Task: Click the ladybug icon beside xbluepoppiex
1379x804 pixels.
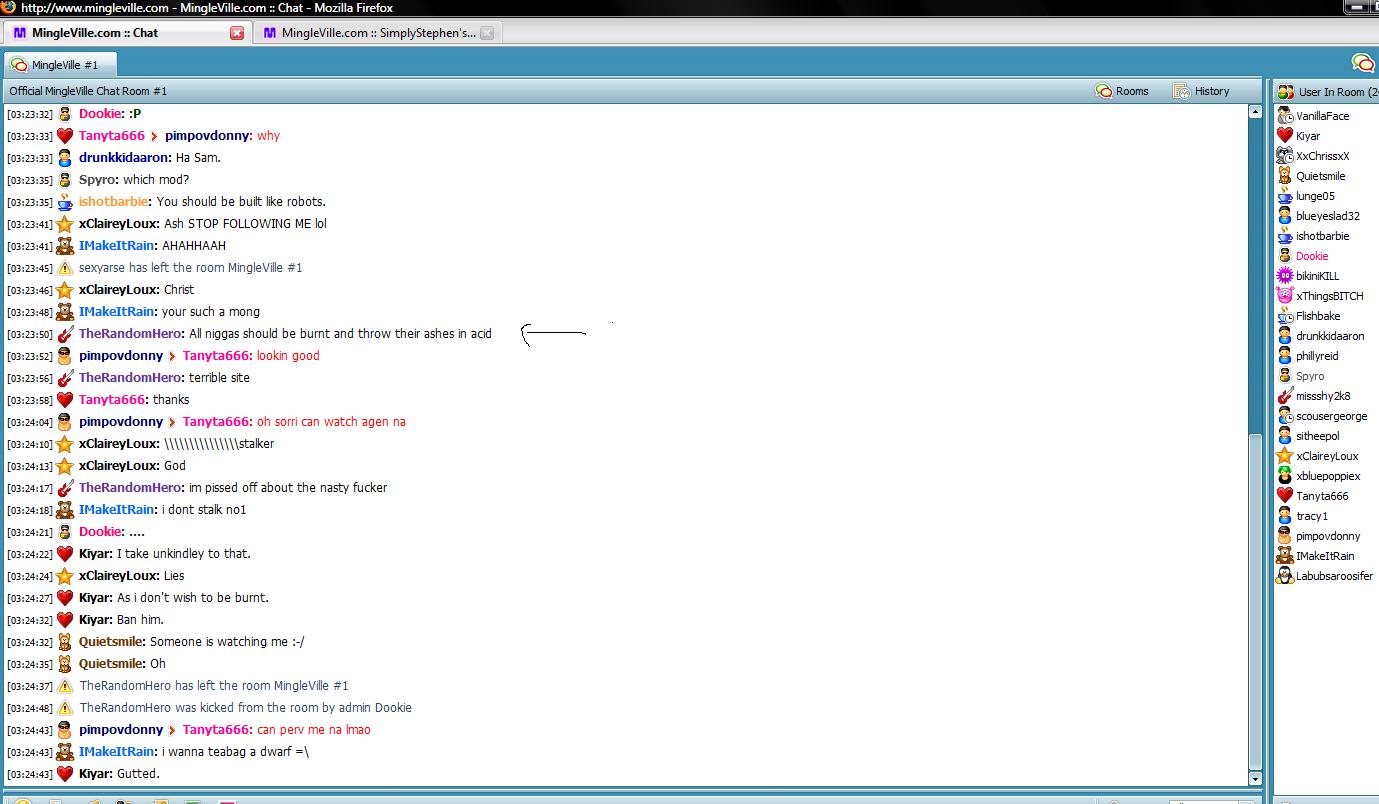Action: click(1285, 476)
